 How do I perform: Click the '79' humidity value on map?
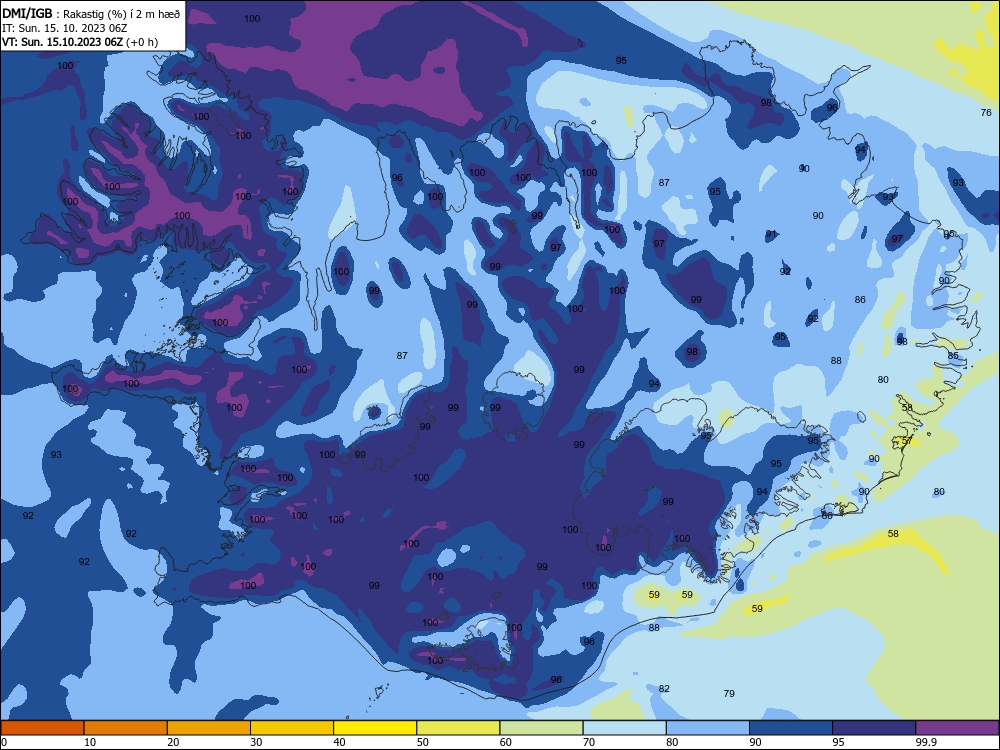pos(729,693)
